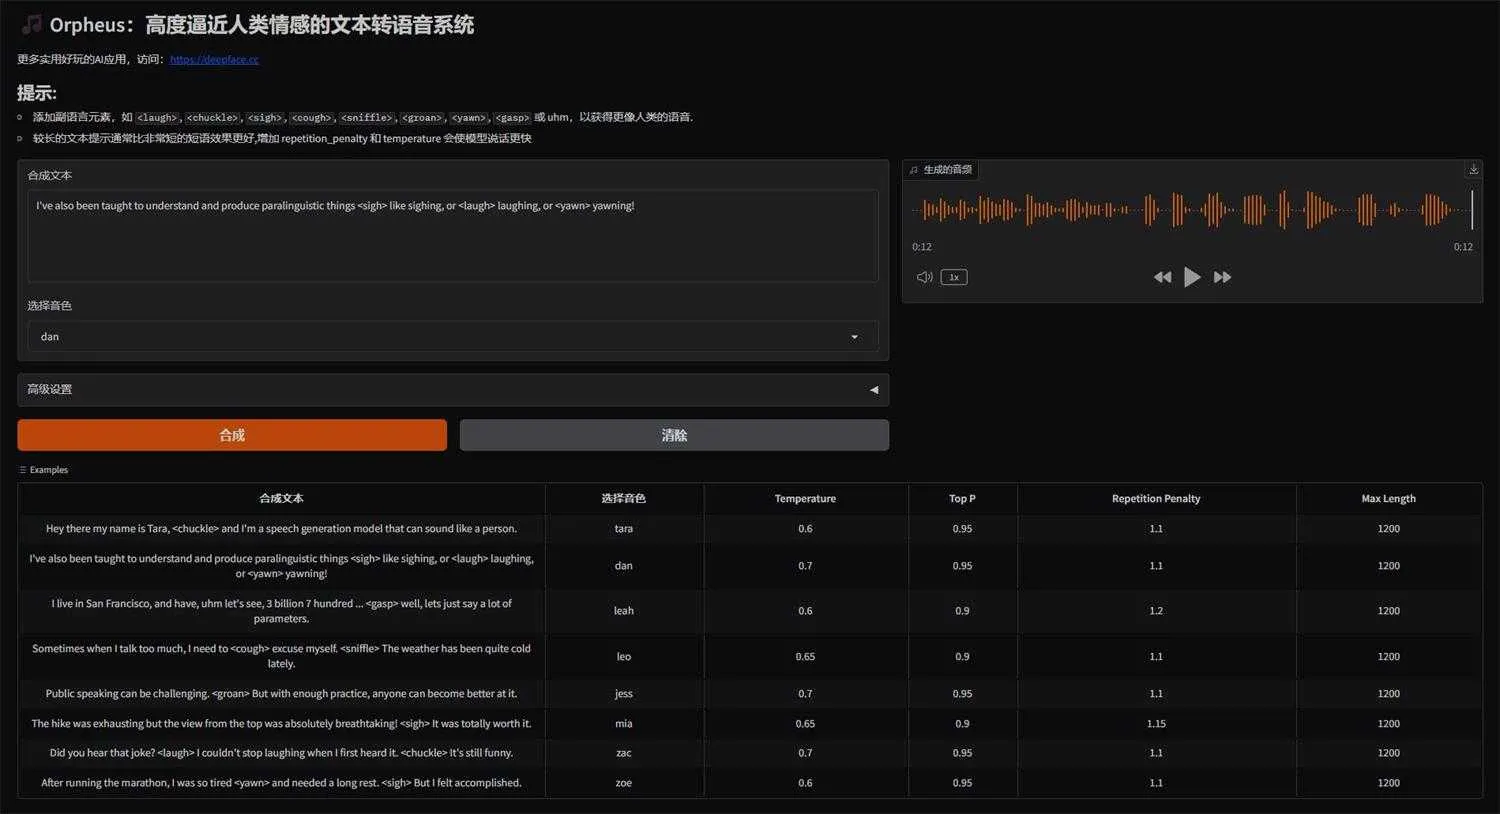Image resolution: width=1500 pixels, height=814 pixels.
Task: Play the generated audio
Action: coord(1192,277)
